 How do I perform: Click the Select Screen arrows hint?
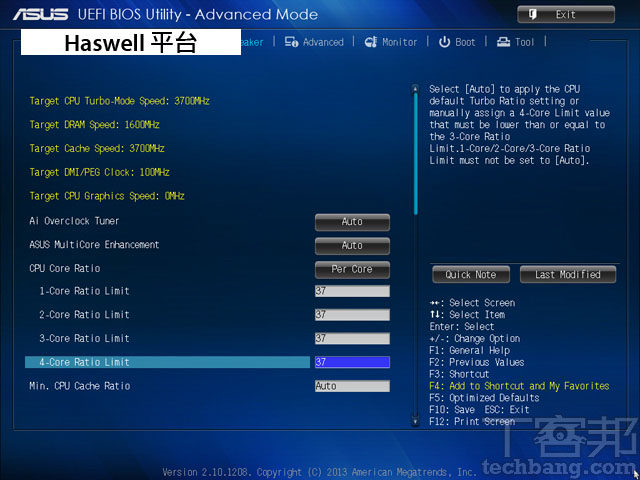472,303
